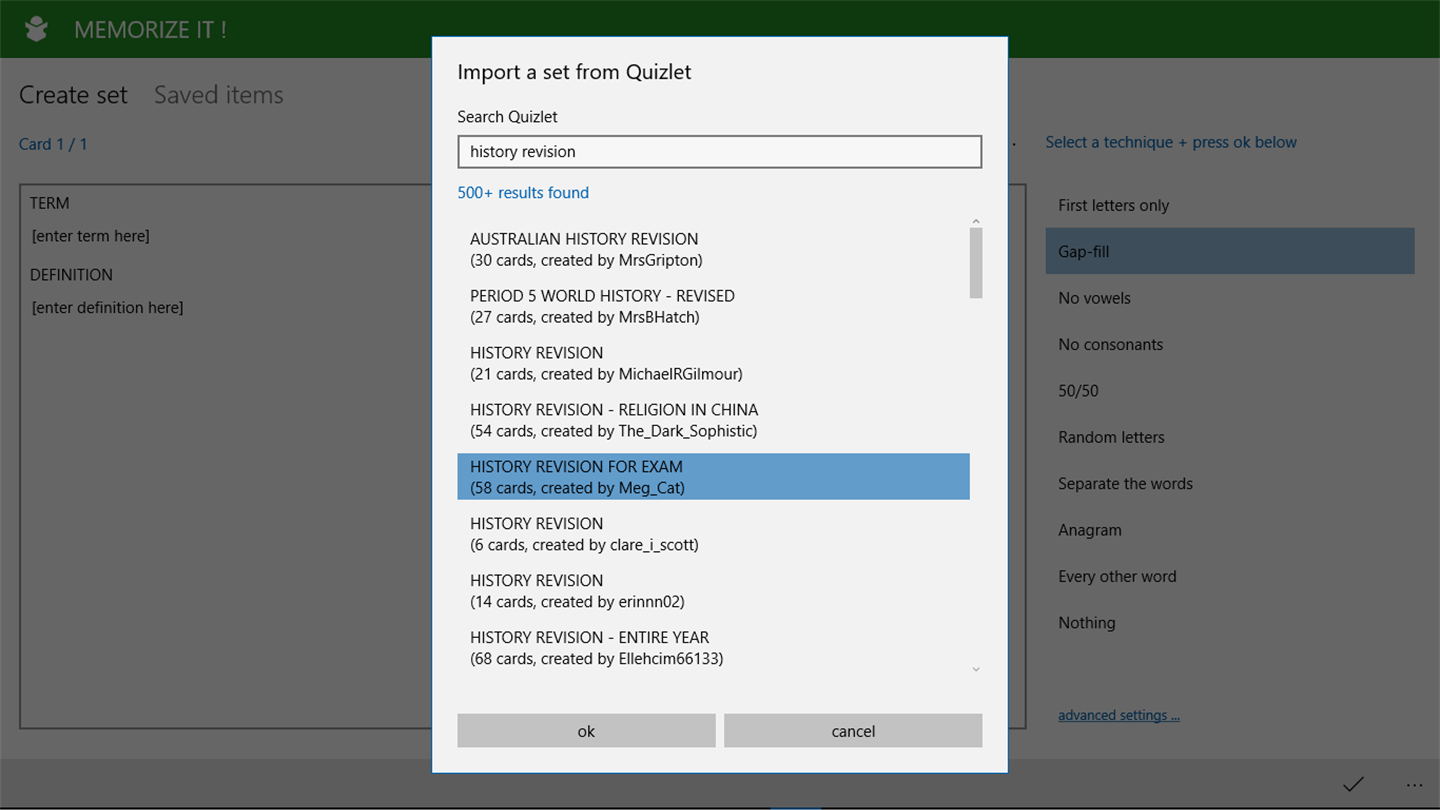Select History Revision - Religion in China set
Image resolution: width=1440 pixels, height=810 pixels.
click(714, 421)
